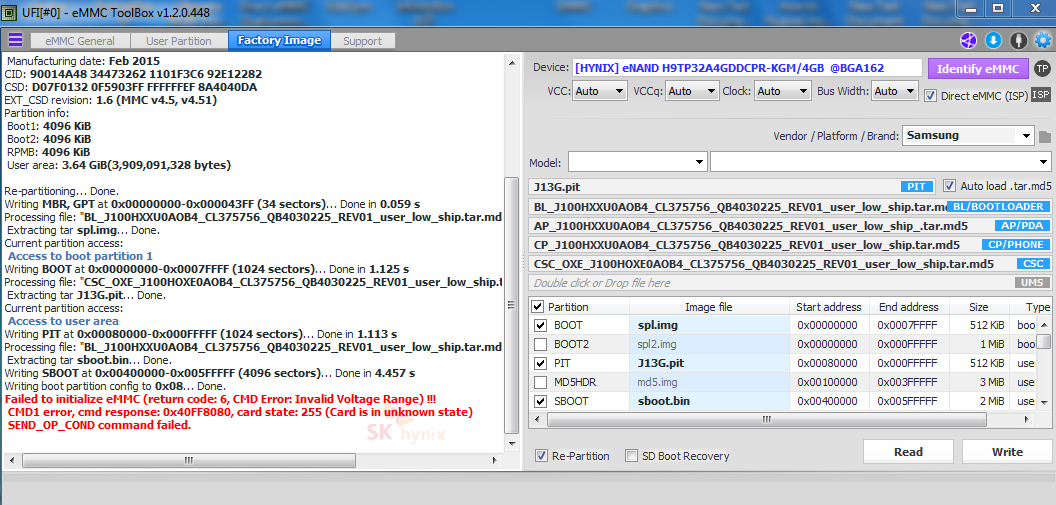Open the Vendor / Platform / Brand dropdown
The image size is (1056, 505).
pos(968,135)
